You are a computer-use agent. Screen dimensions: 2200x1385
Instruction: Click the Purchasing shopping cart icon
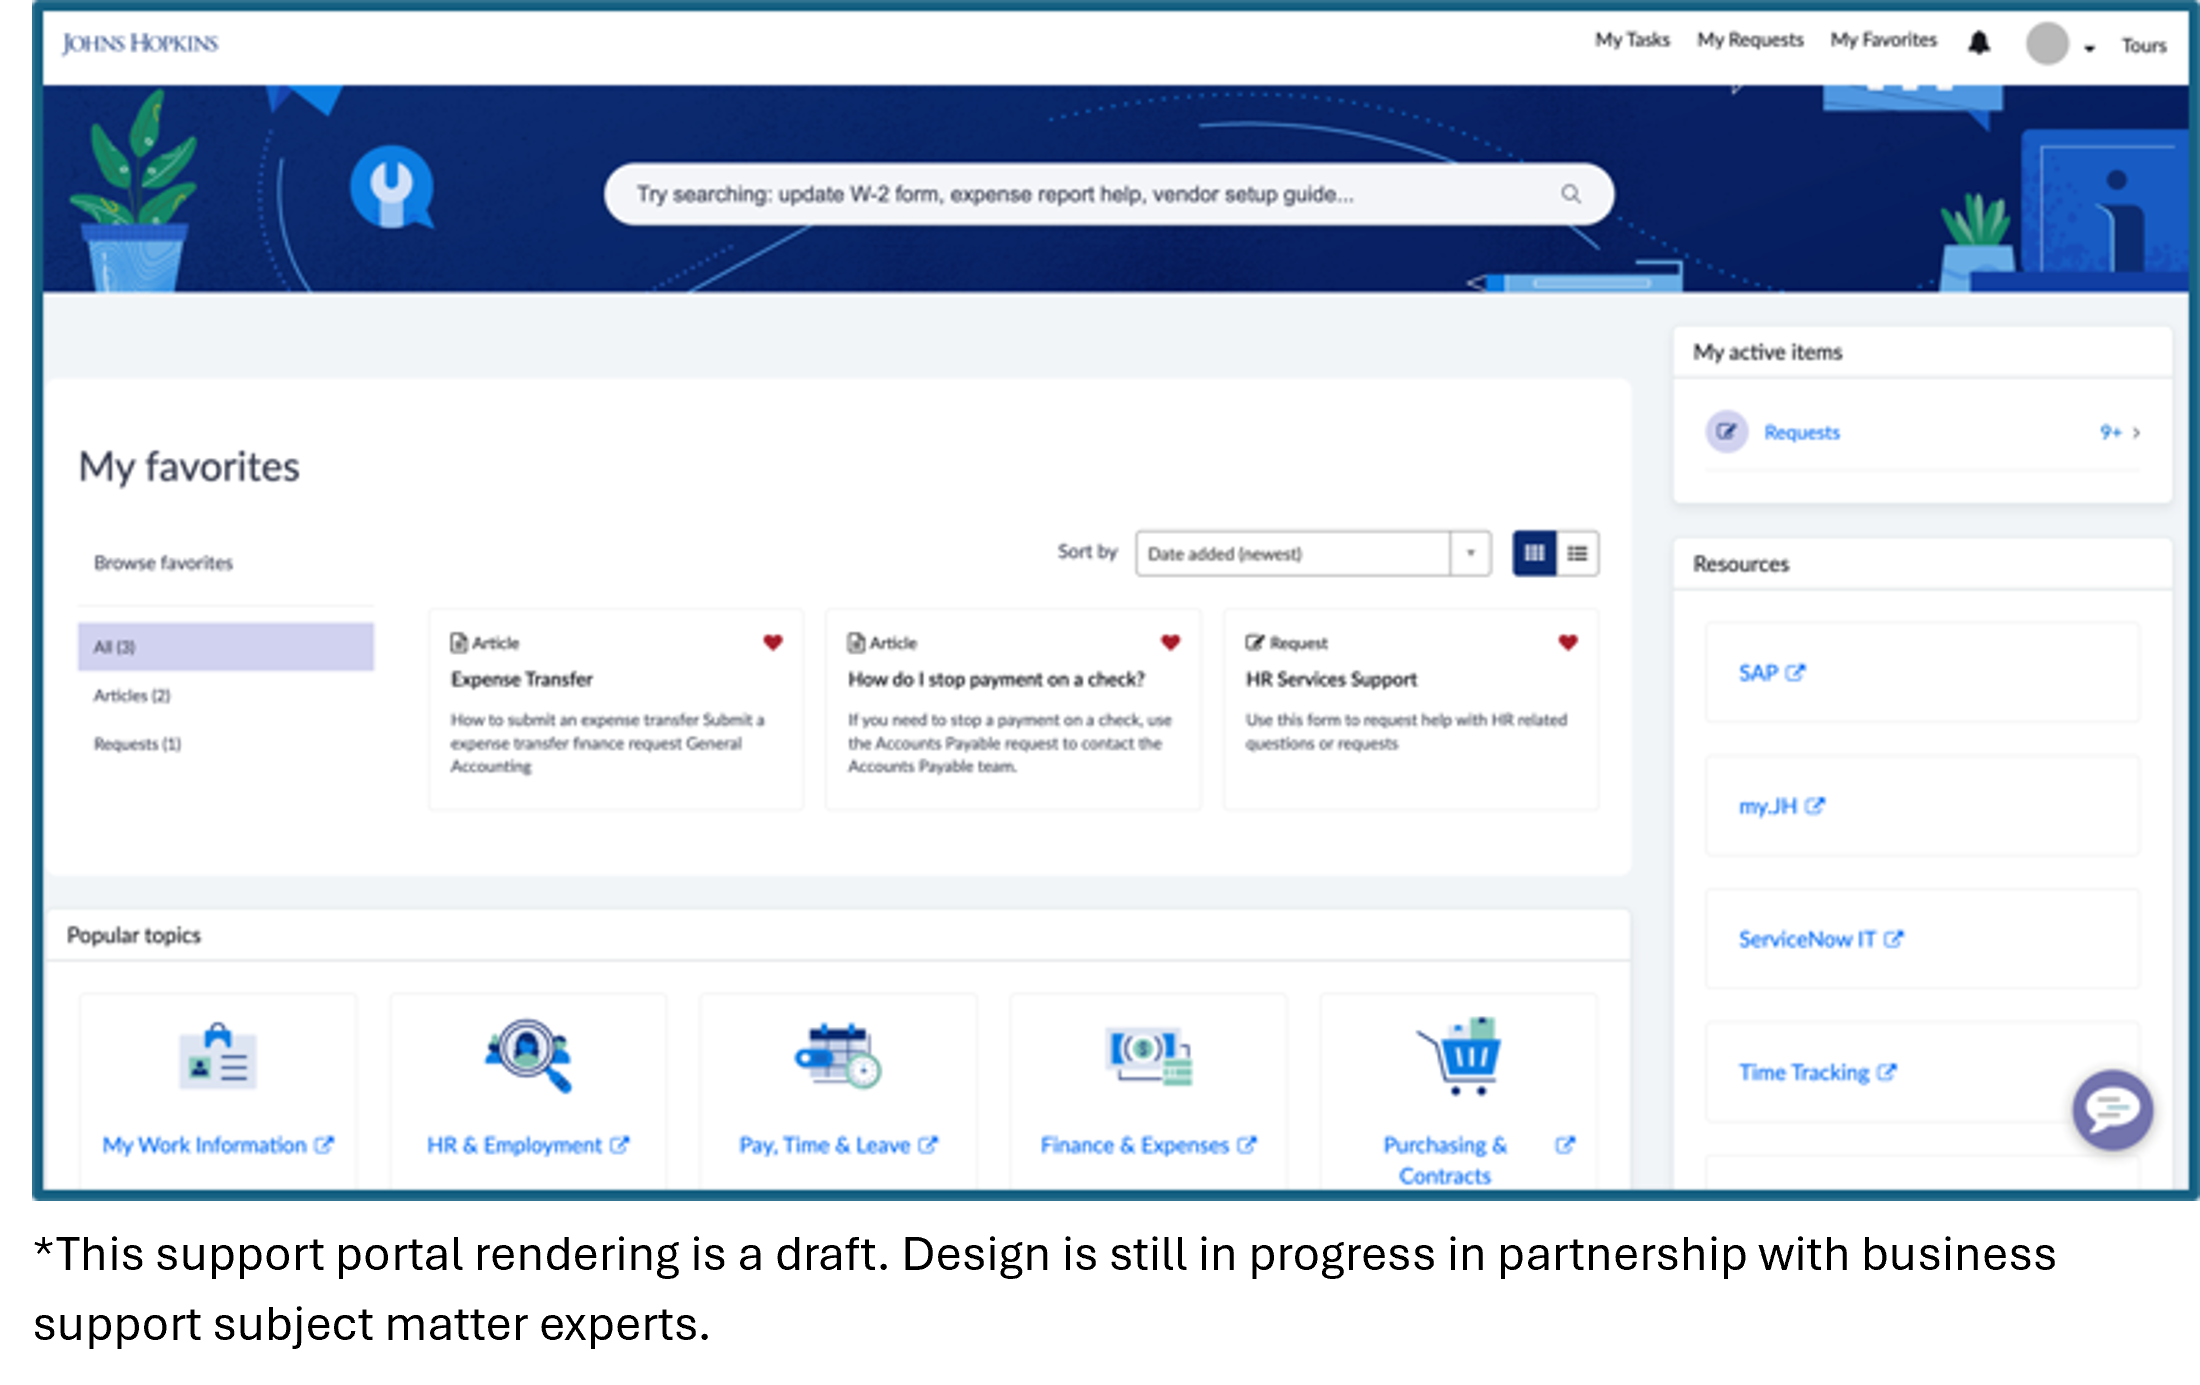click(x=1458, y=1056)
